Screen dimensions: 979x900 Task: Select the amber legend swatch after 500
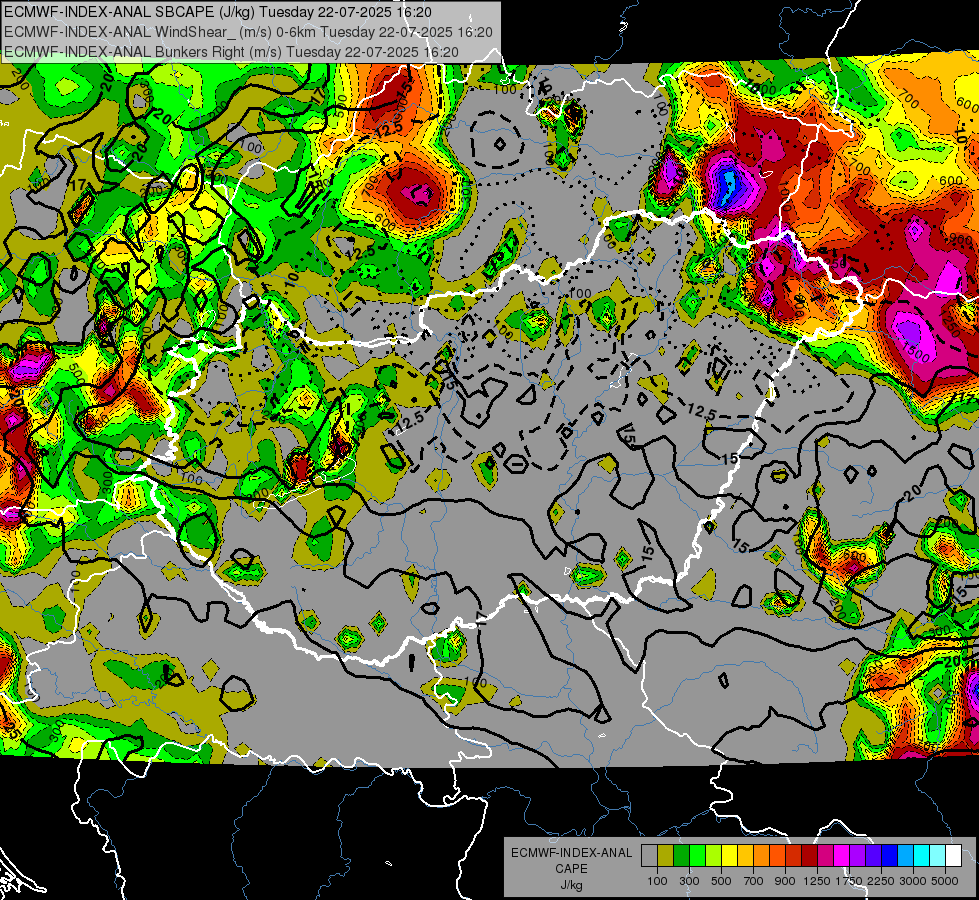(745, 856)
